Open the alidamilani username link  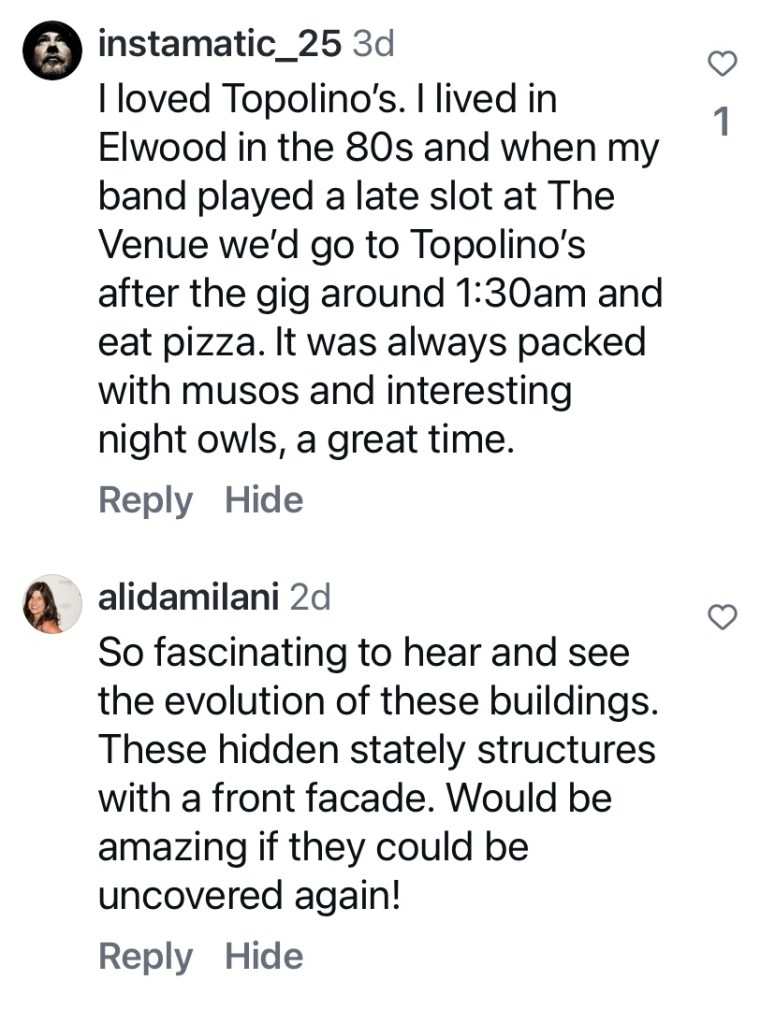pyautogui.click(x=188, y=597)
